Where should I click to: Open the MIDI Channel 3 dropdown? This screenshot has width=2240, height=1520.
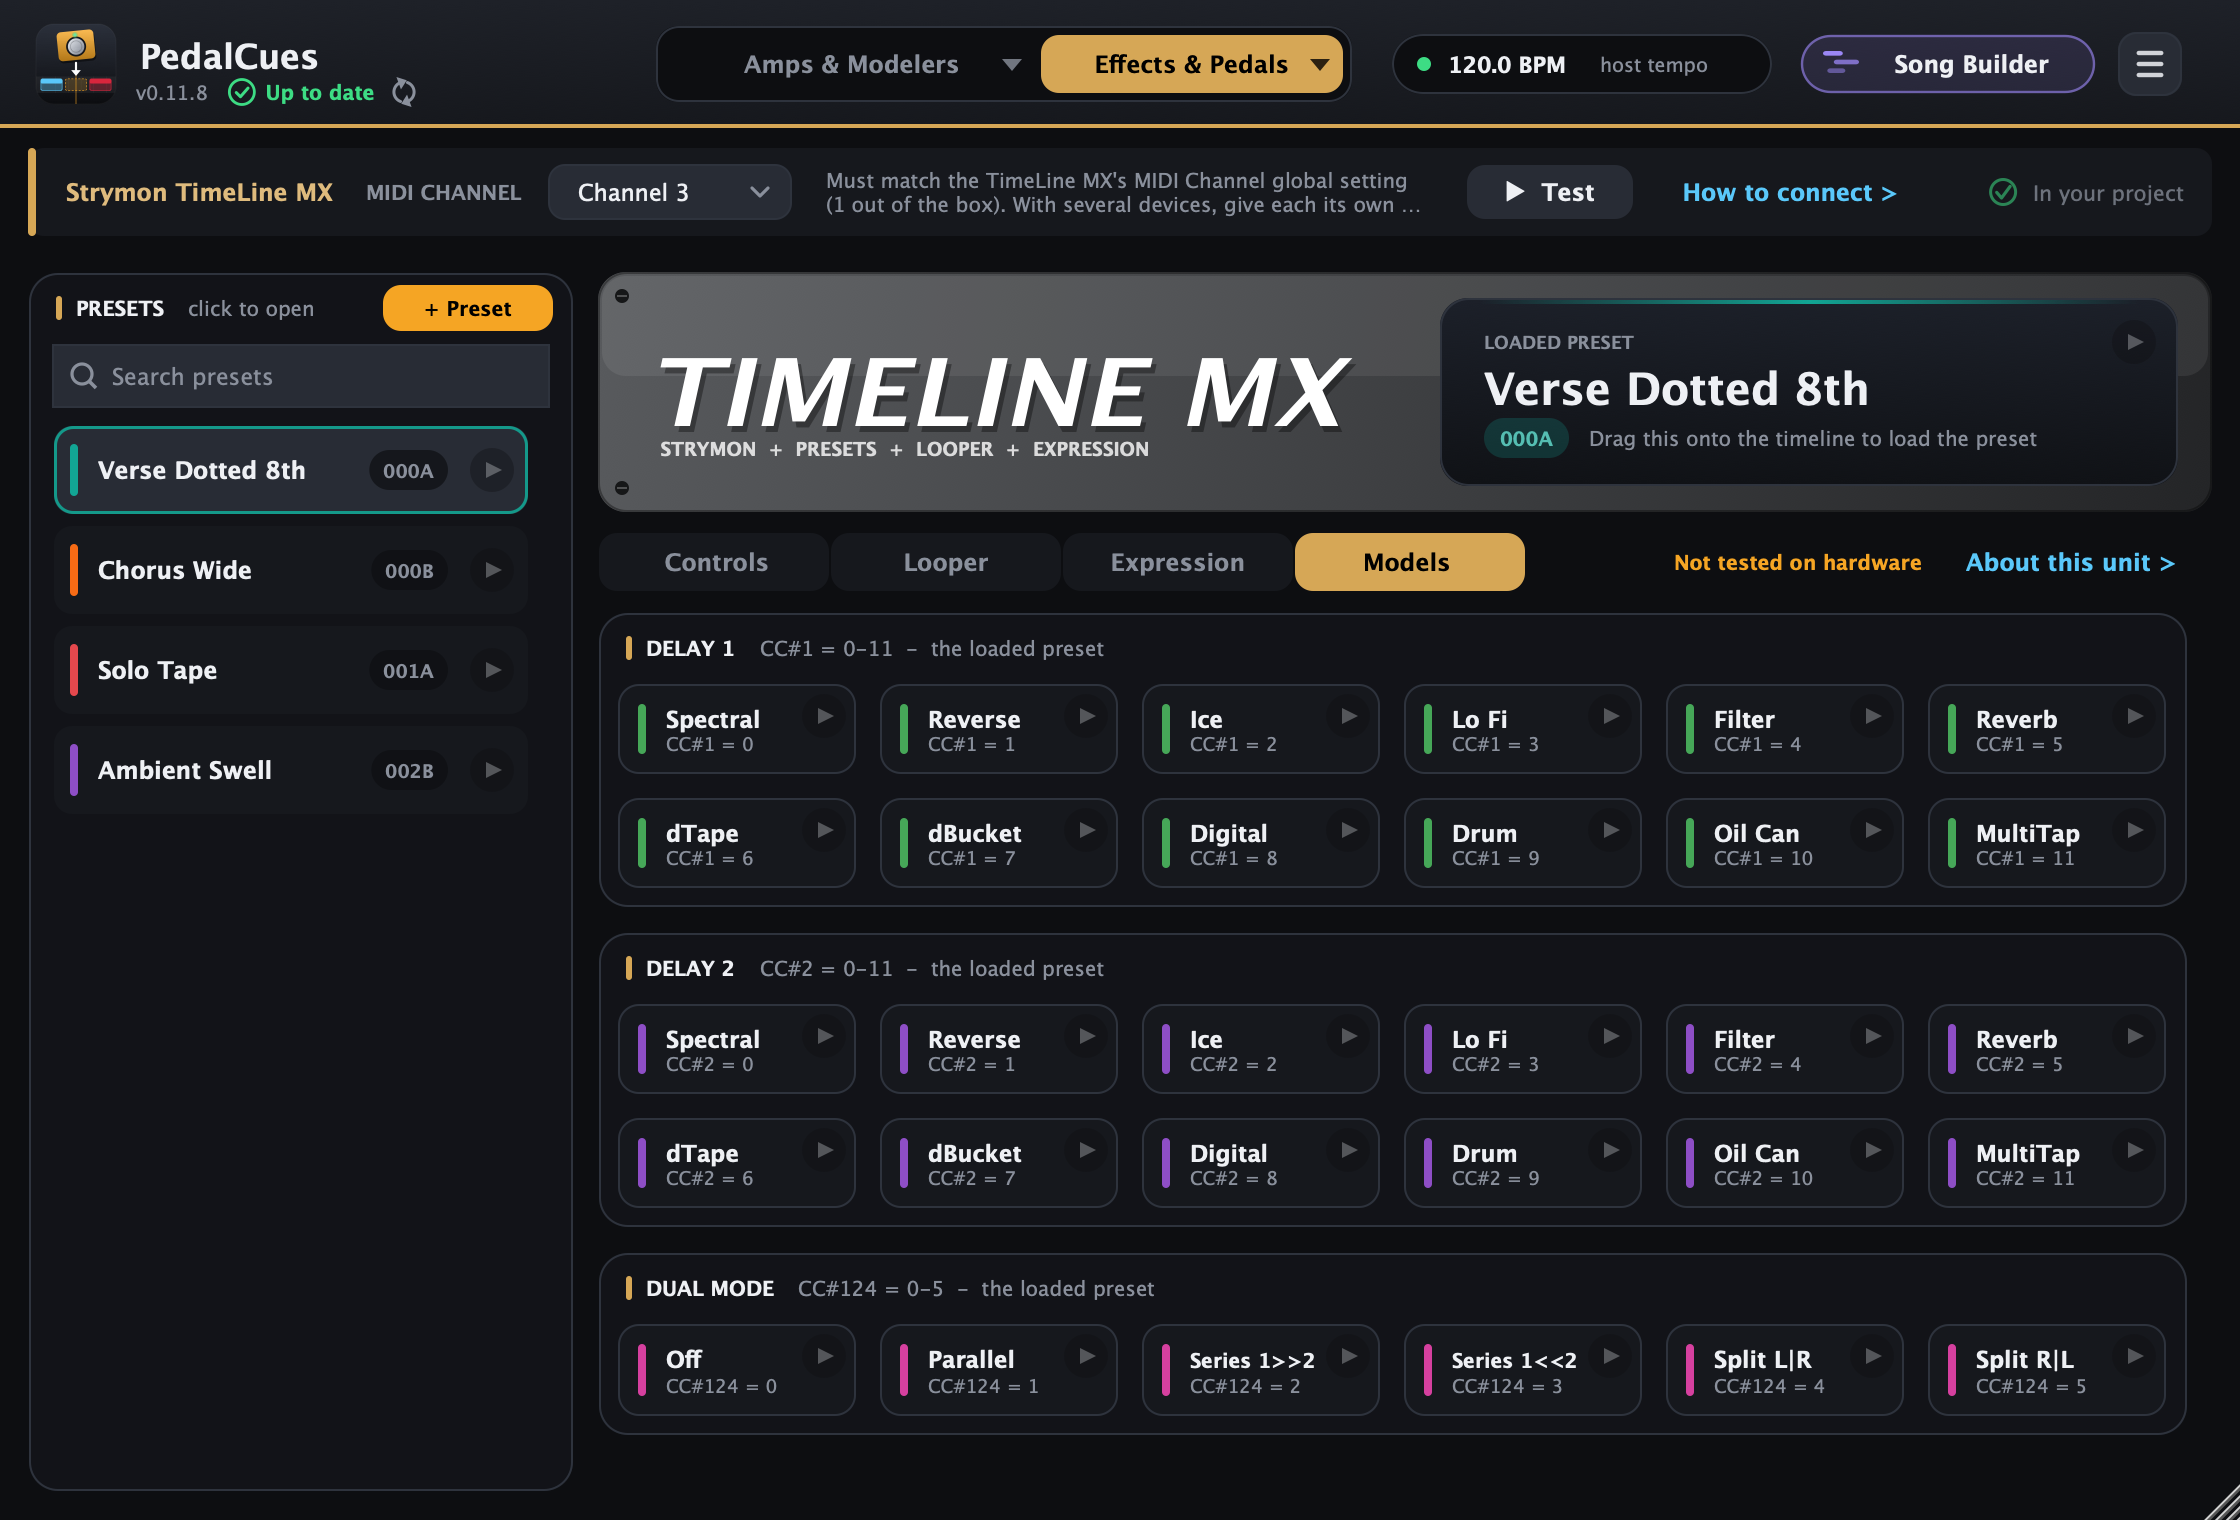click(x=669, y=192)
